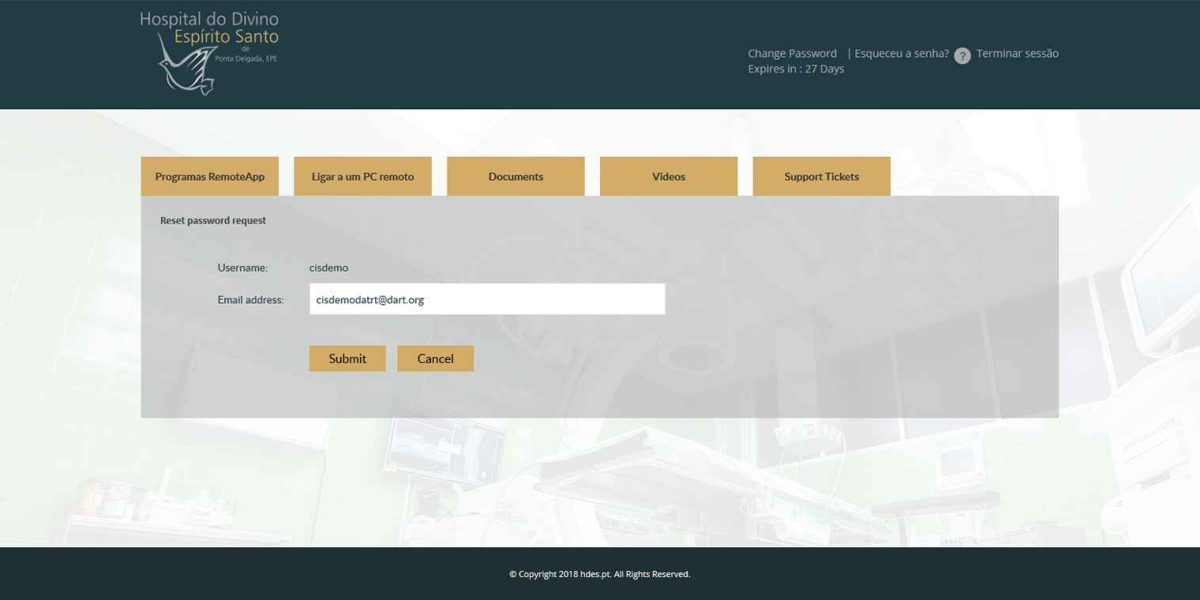This screenshot has height=600, width=1200.
Task: Switch to the Programas RemoteApp tab
Action: (210, 177)
